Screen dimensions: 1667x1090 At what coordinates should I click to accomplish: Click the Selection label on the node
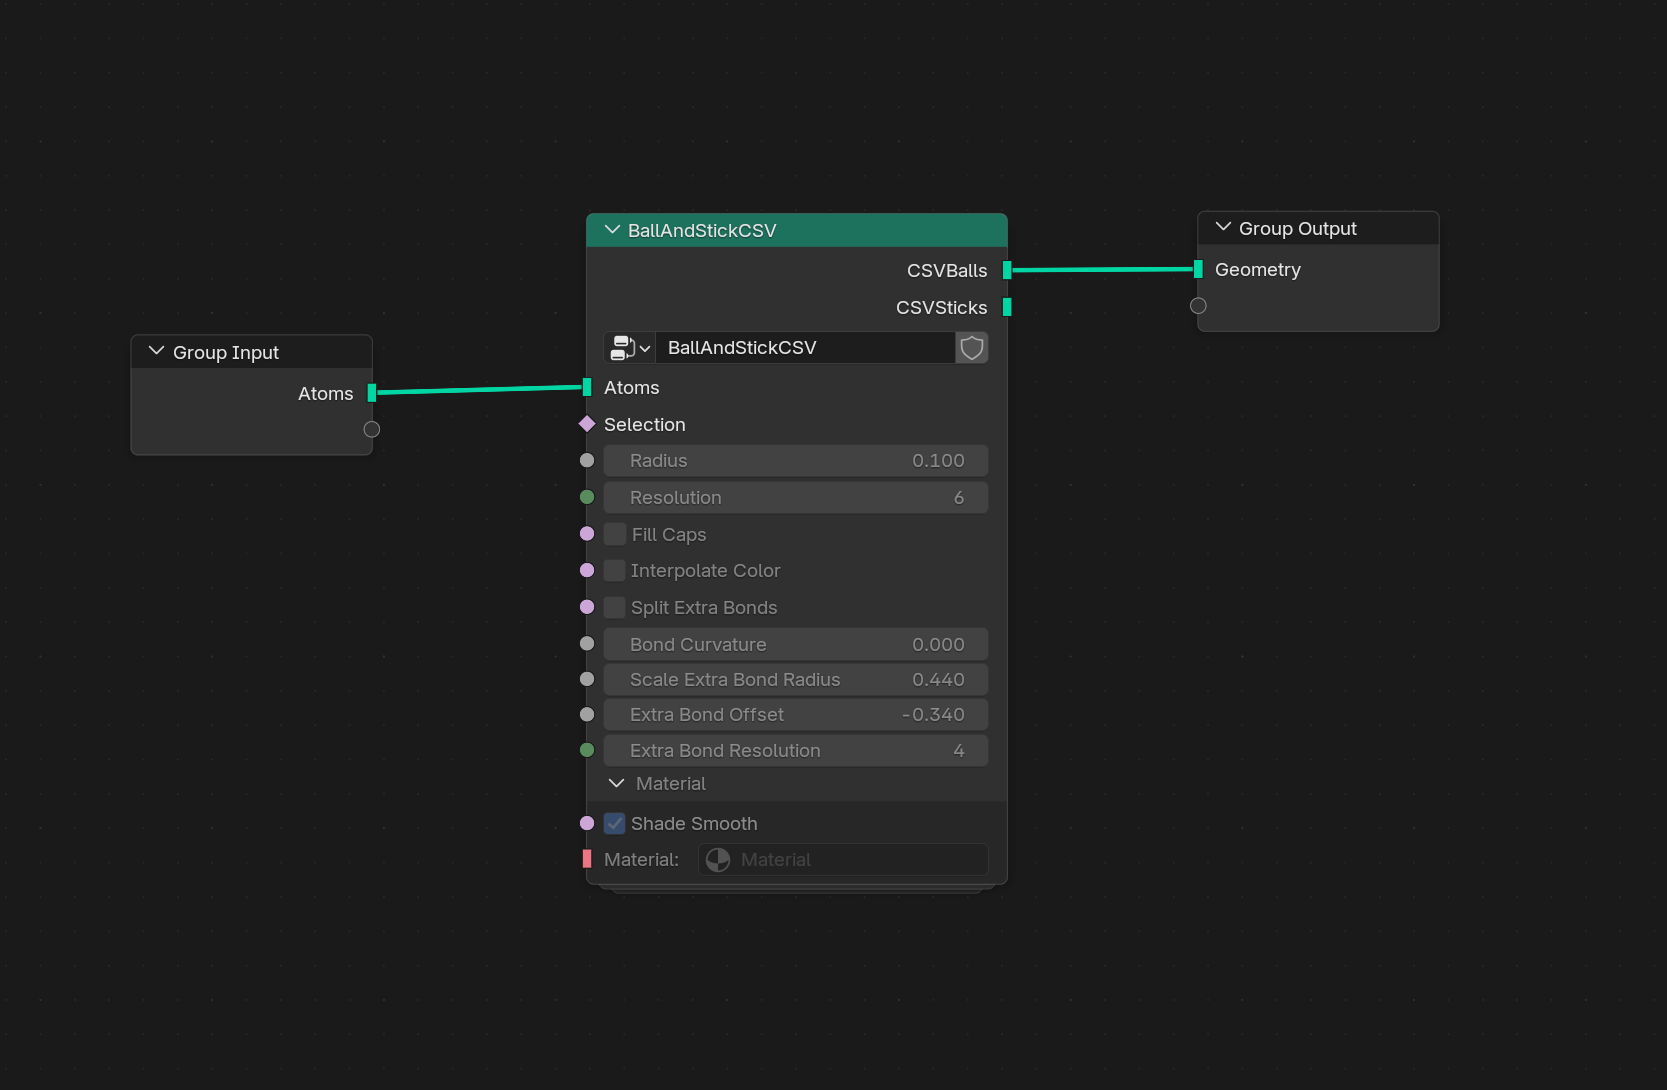pyautogui.click(x=645, y=425)
